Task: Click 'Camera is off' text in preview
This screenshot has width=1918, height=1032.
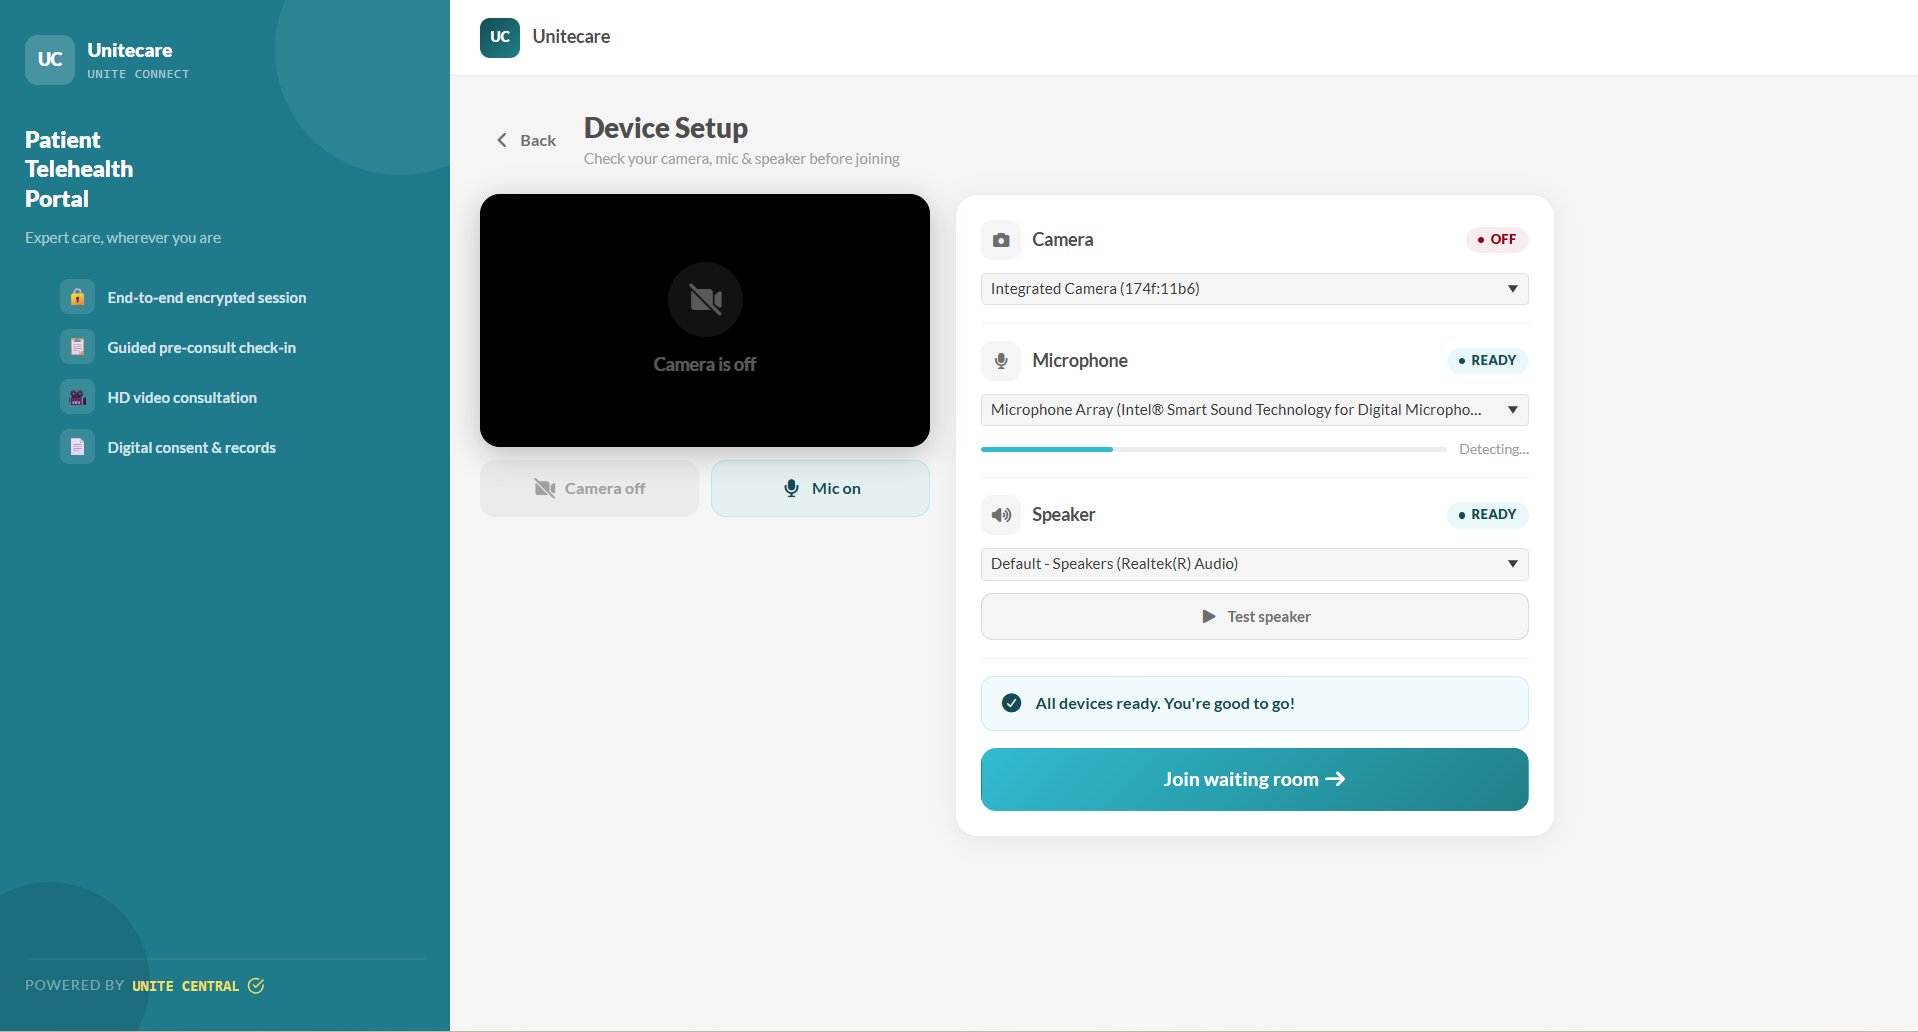Action: pyautogui.click(x=705, y=364)
